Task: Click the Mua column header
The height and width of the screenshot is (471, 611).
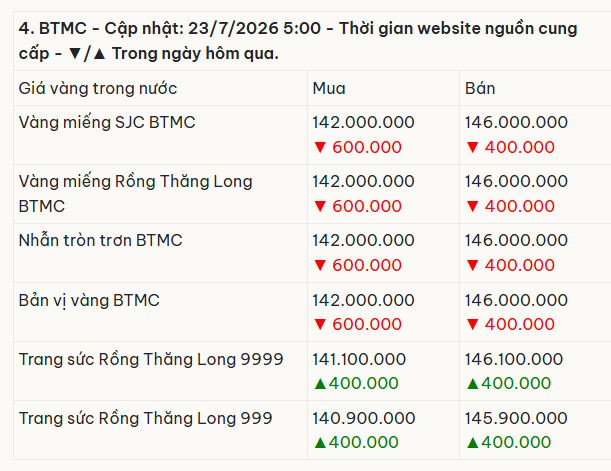Action: (x=329, y=88)
